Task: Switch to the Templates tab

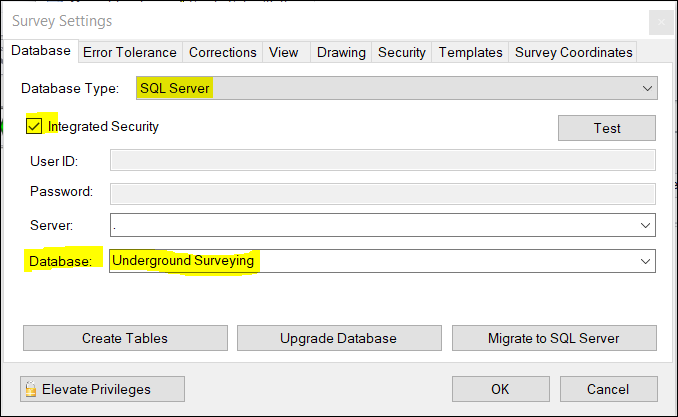Action: [471, 52]
